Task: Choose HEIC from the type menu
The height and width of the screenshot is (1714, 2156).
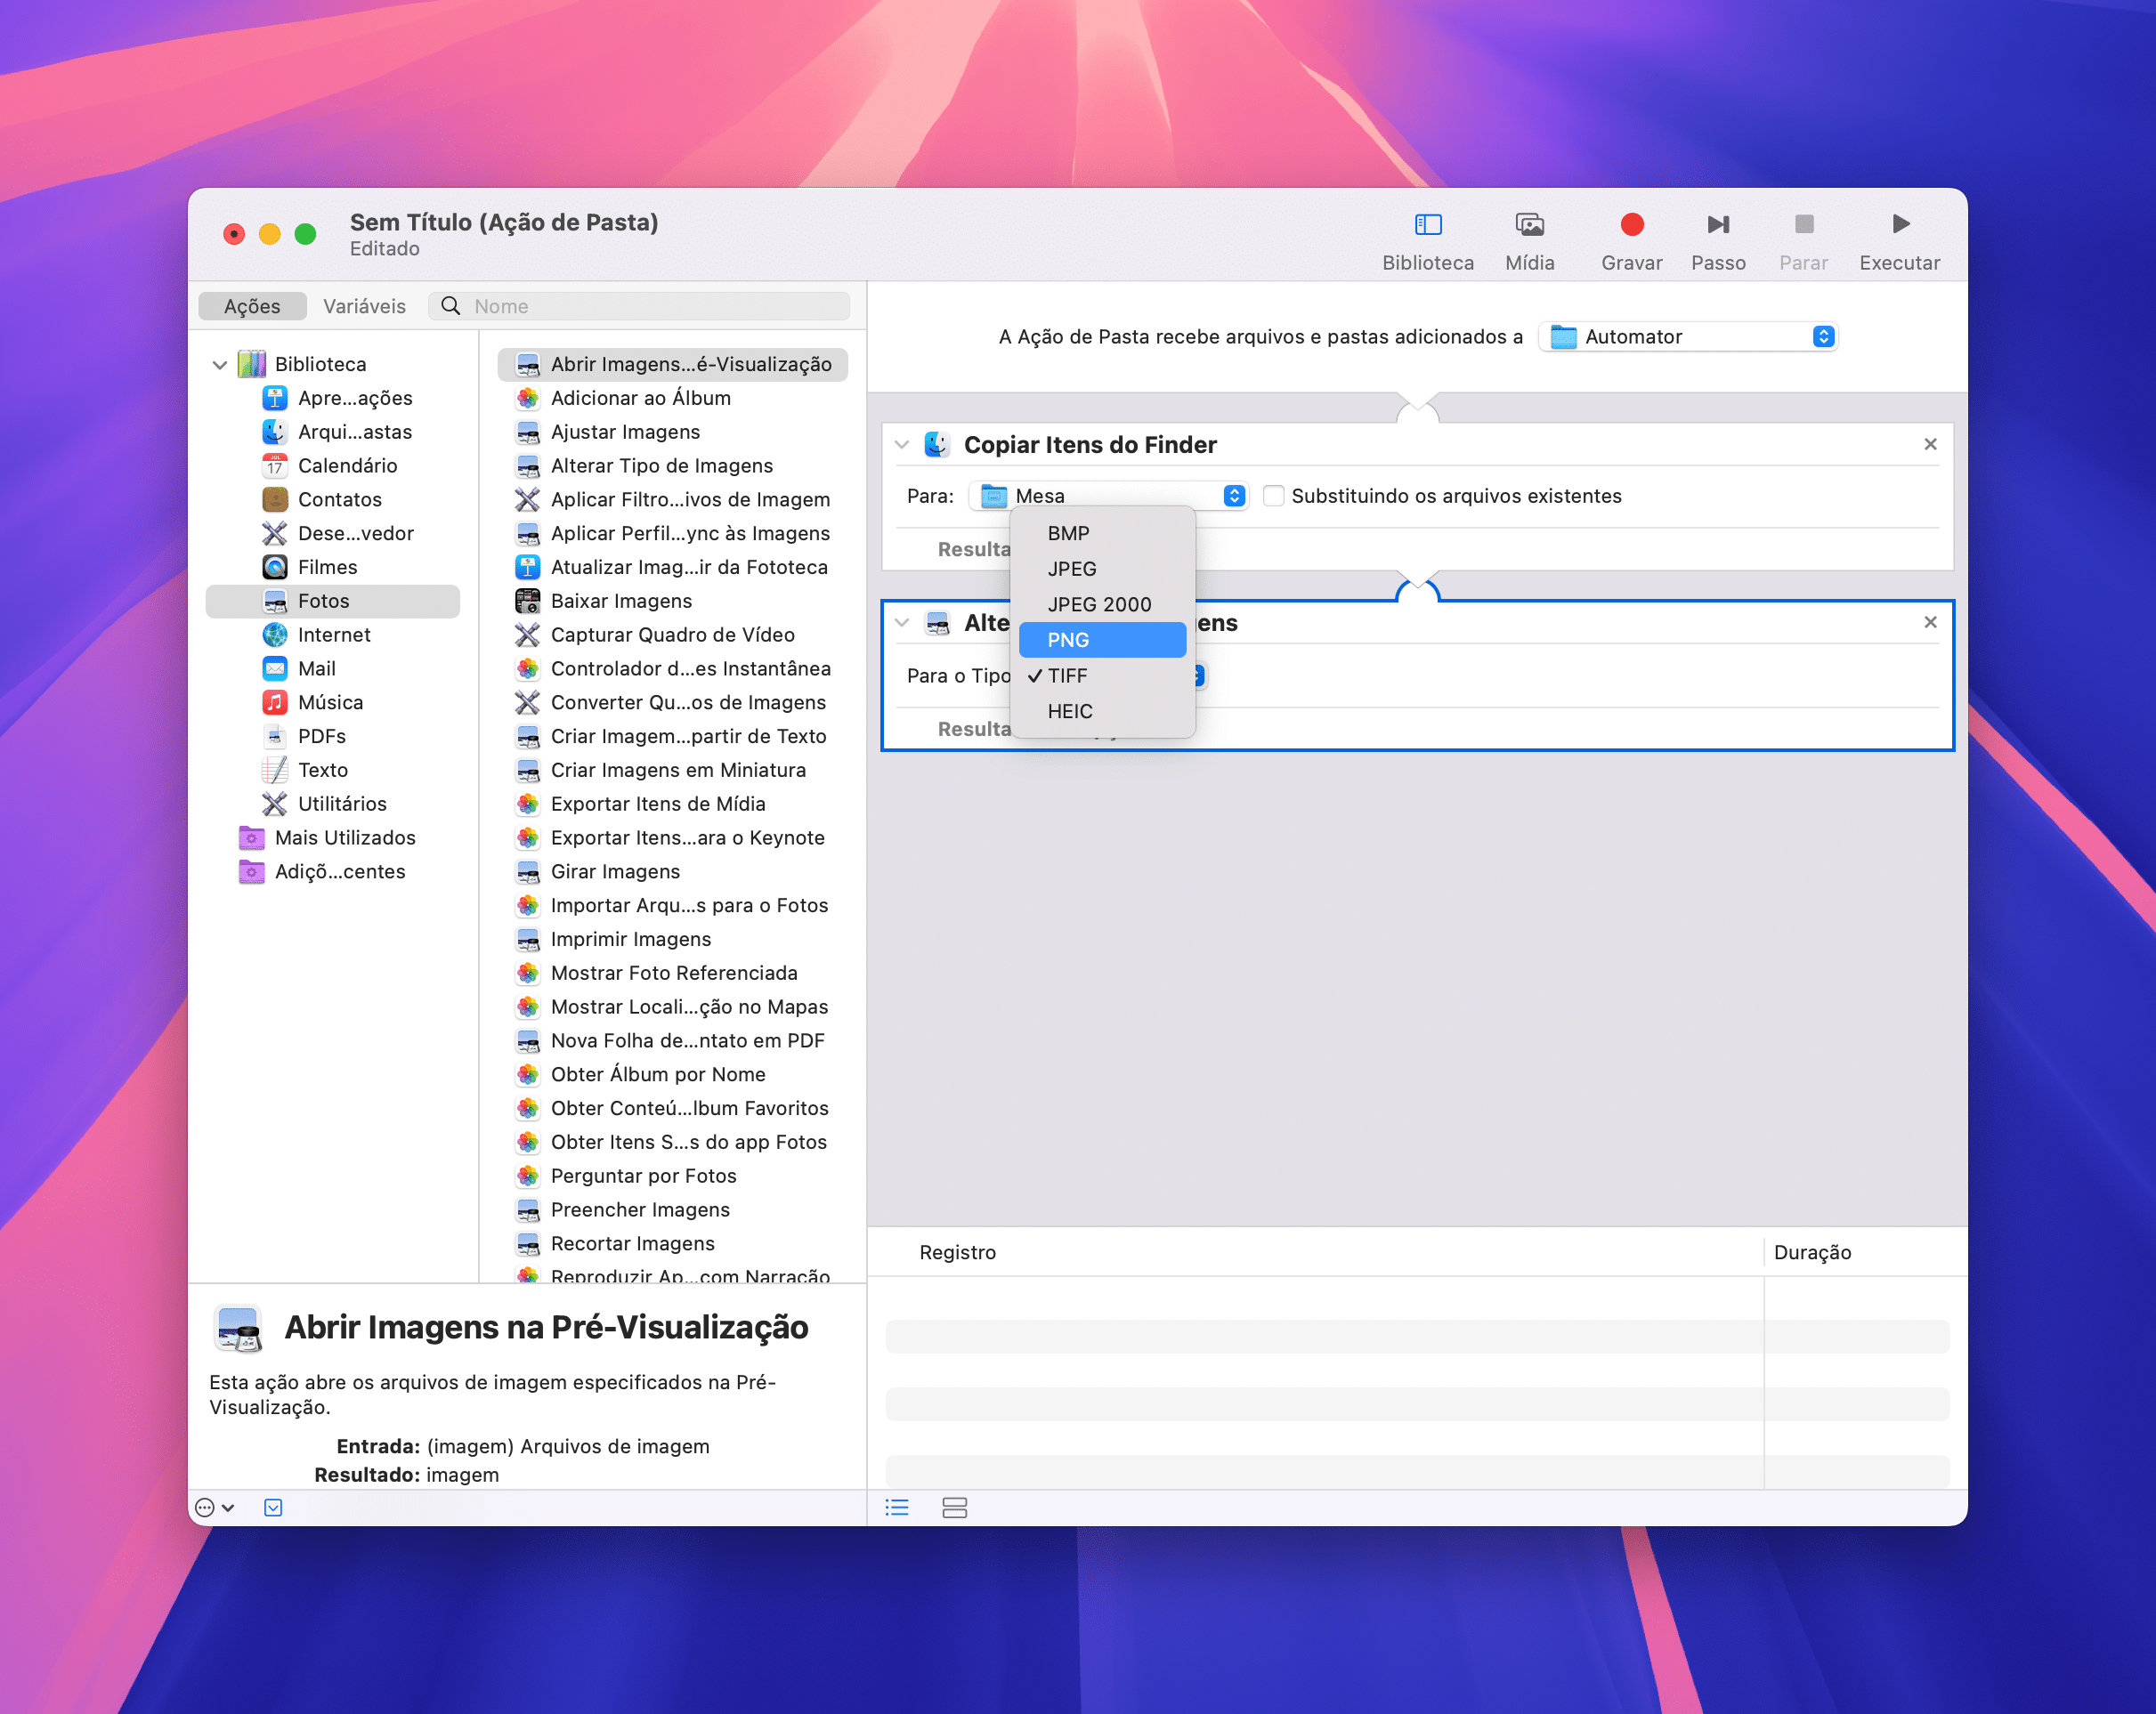Action: [x=1102, y=712]
